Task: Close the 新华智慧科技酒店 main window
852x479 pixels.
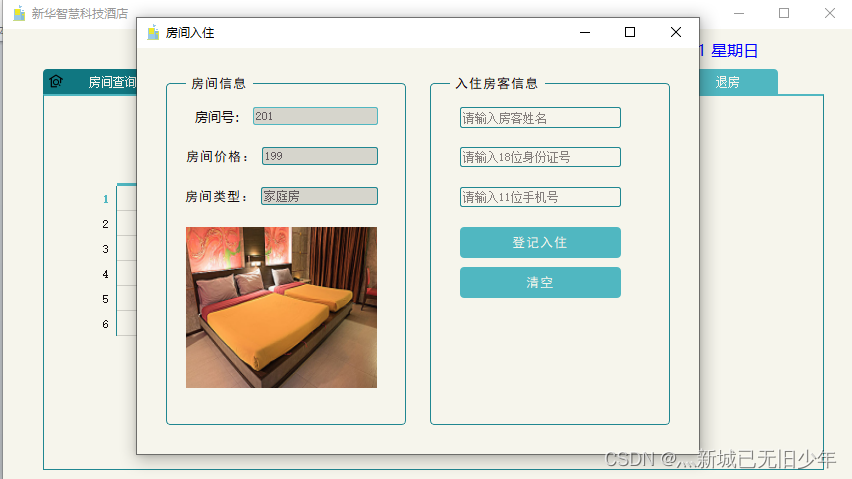Action: [x=830, y=13]
